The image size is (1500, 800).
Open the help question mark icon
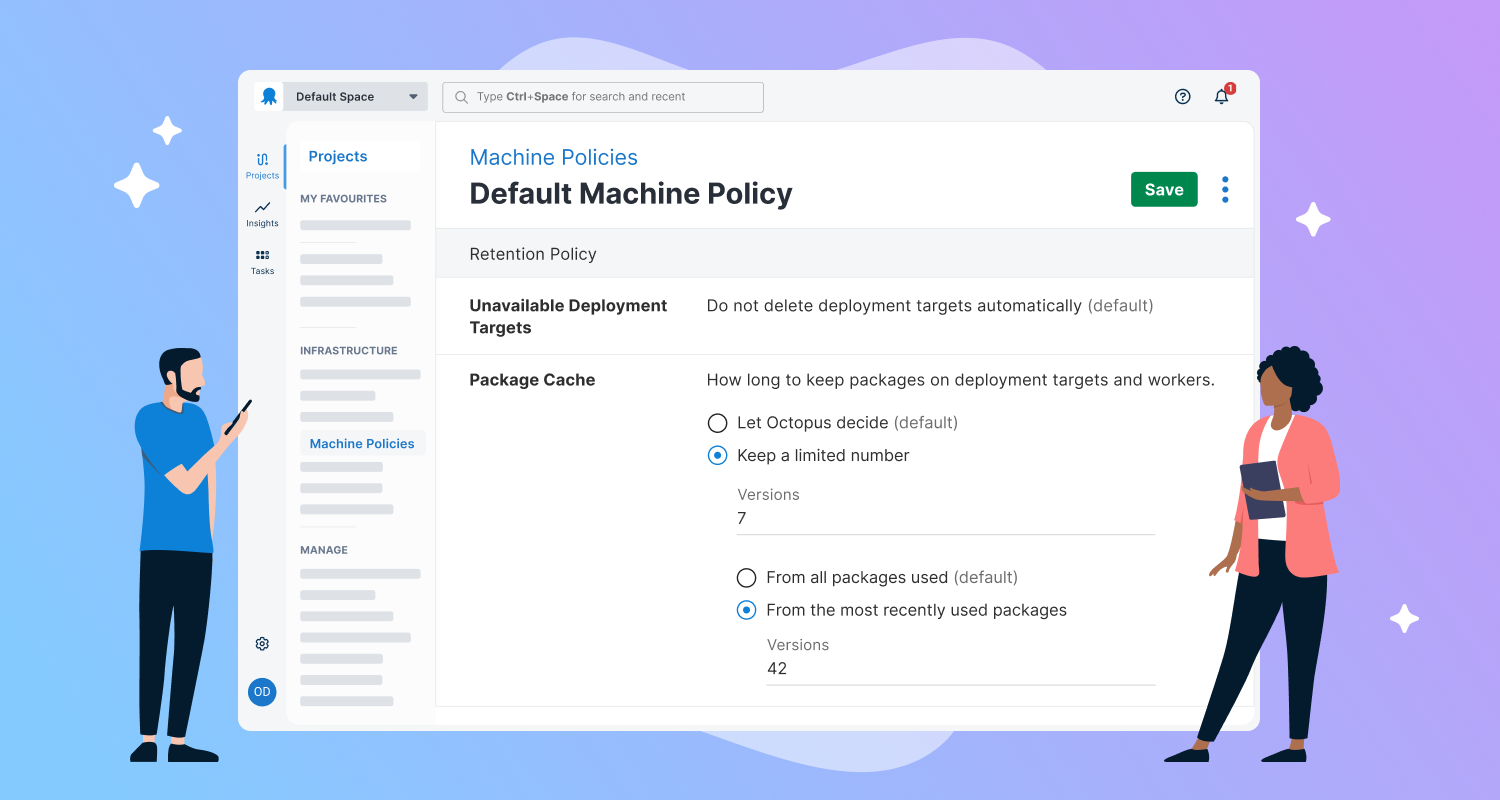[1183, 97]
